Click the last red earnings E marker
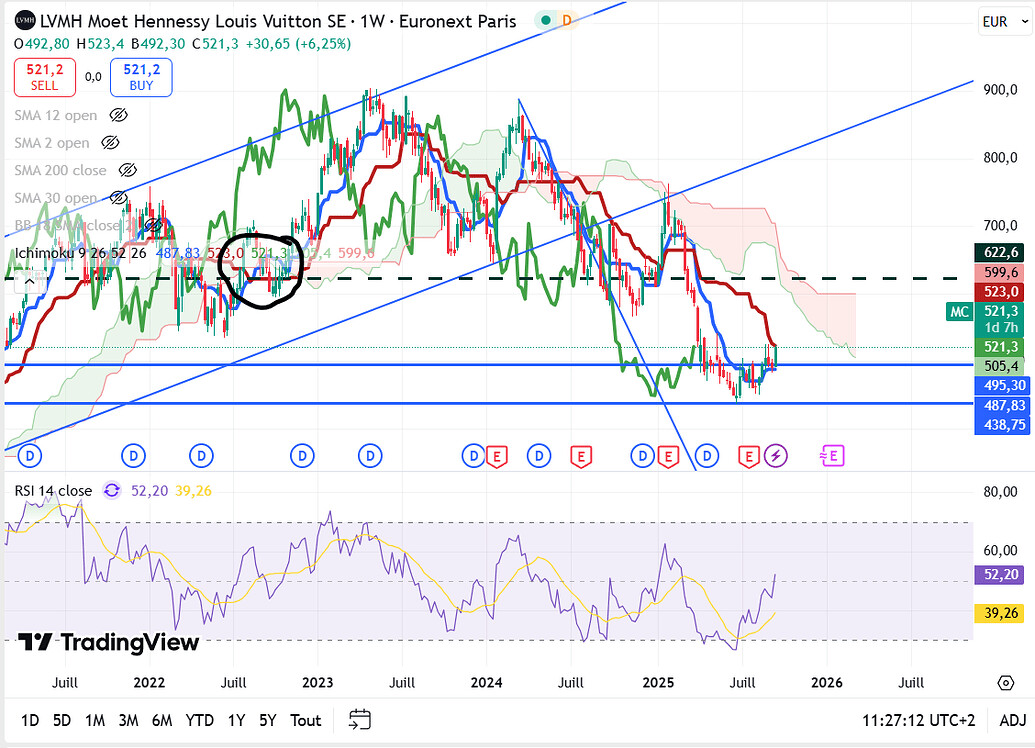The width and height of the screenshot is (1035, 748). pyautogui.click(x=747, y=456)
